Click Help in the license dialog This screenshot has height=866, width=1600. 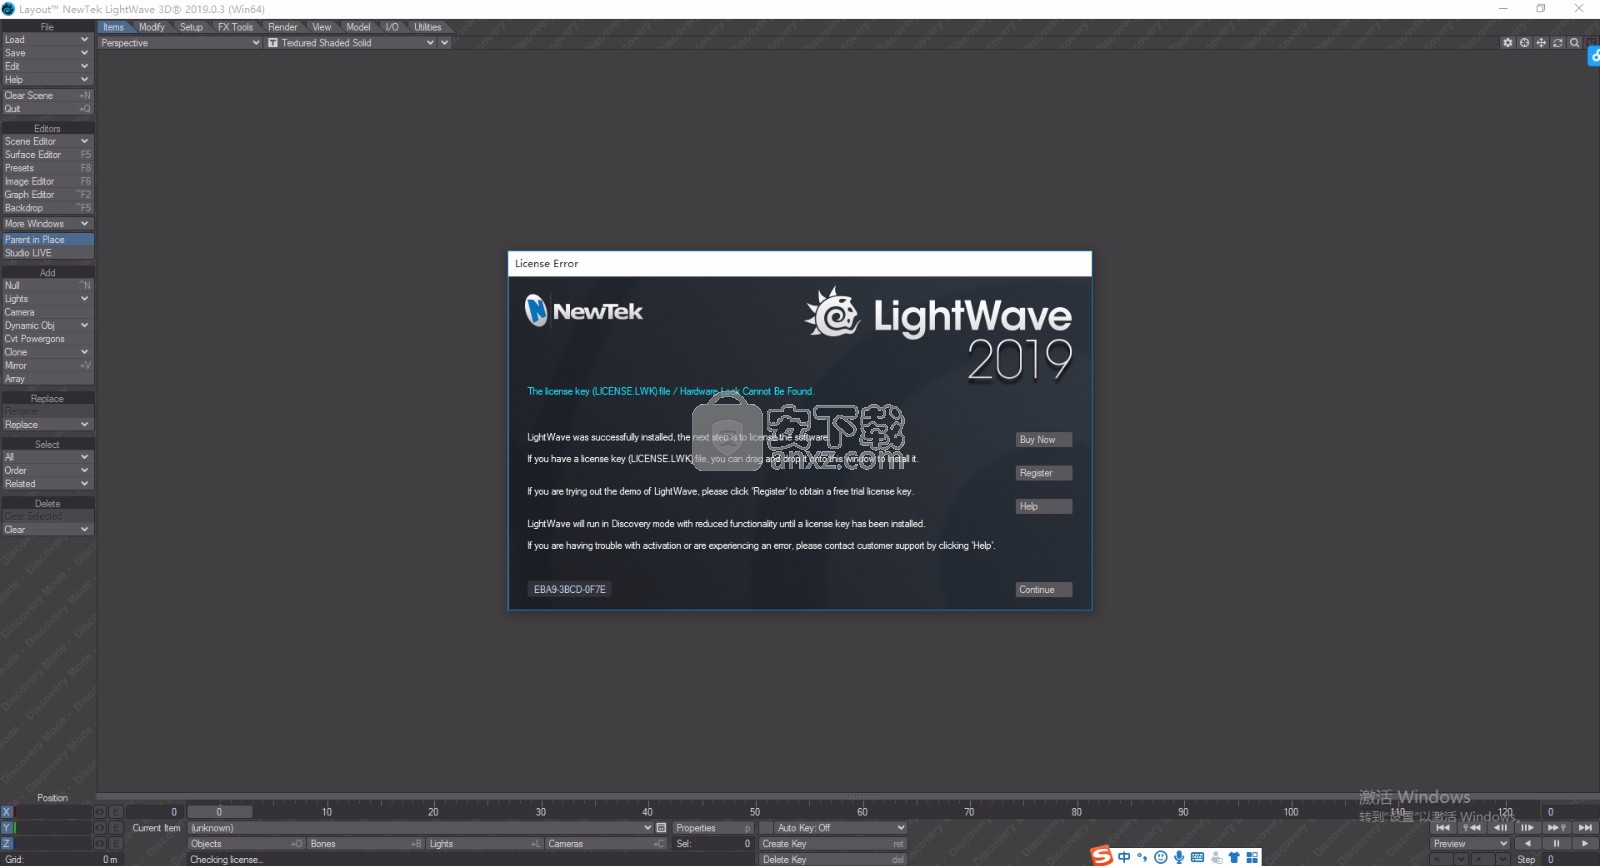[x=1044, y=506]
